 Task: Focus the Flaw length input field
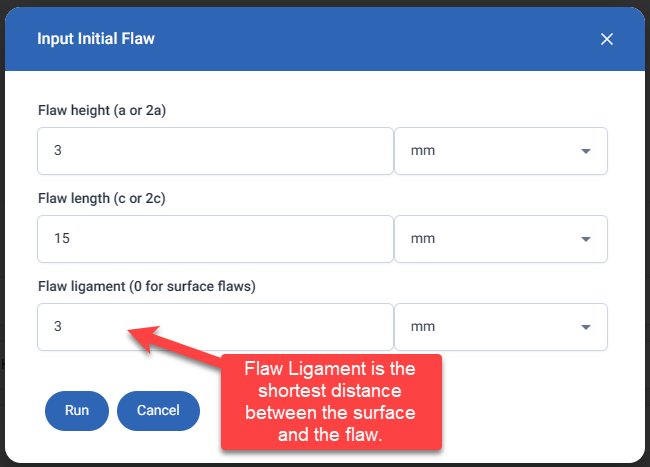[x=215, y=239]
